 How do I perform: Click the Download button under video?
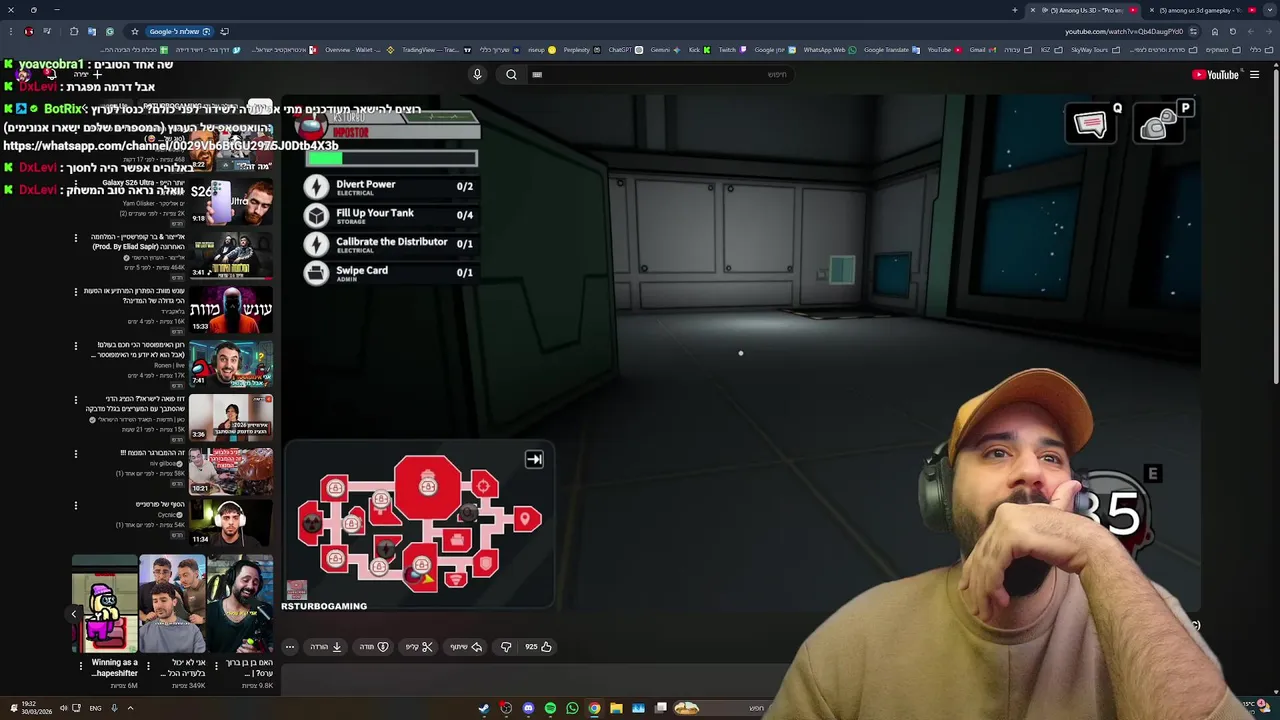click(326, 647)
